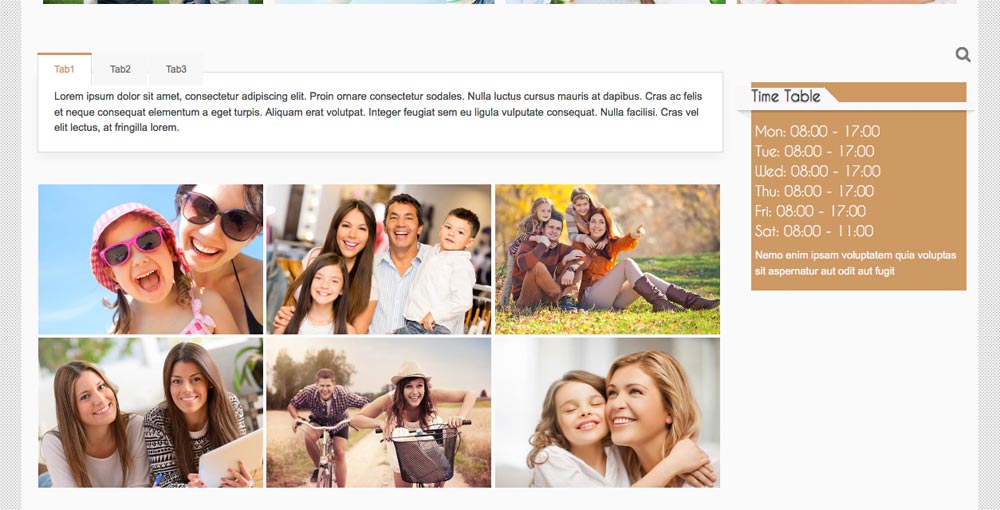Open the Tab2 tab
The height and width of the screenshot is (510, 1000).
120,69
